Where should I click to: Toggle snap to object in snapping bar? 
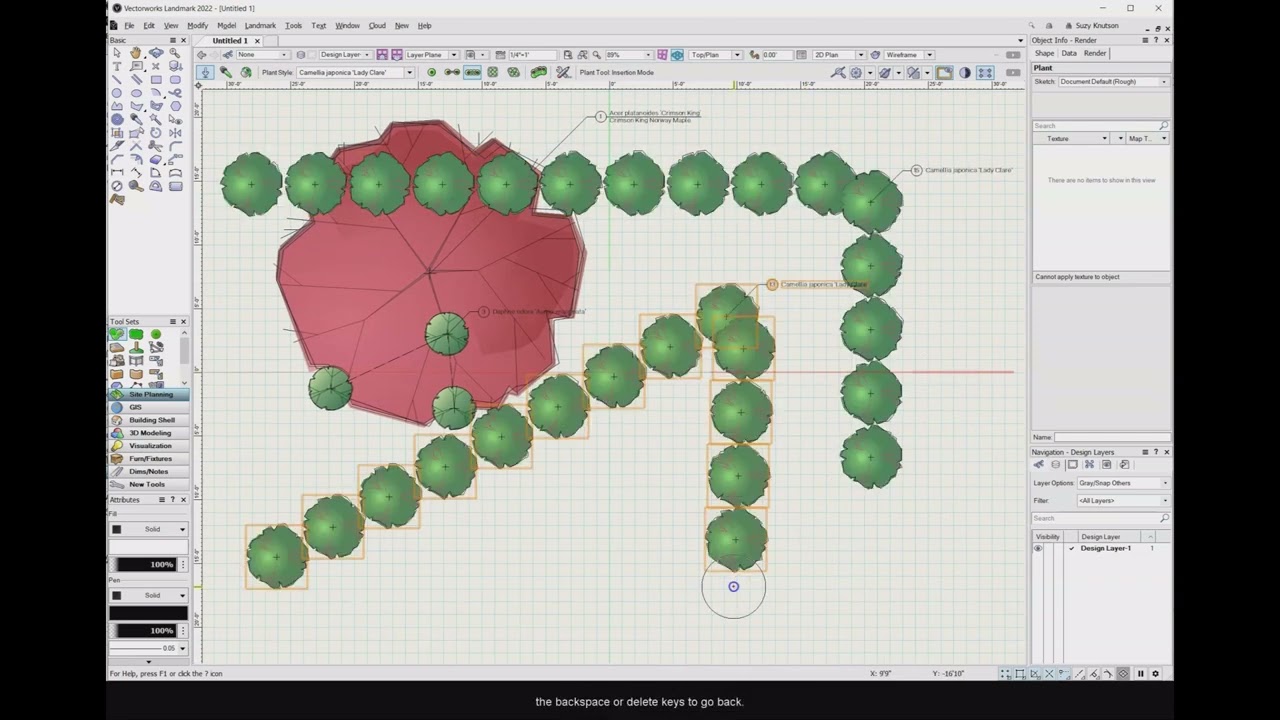click(x=1020, y=674)
